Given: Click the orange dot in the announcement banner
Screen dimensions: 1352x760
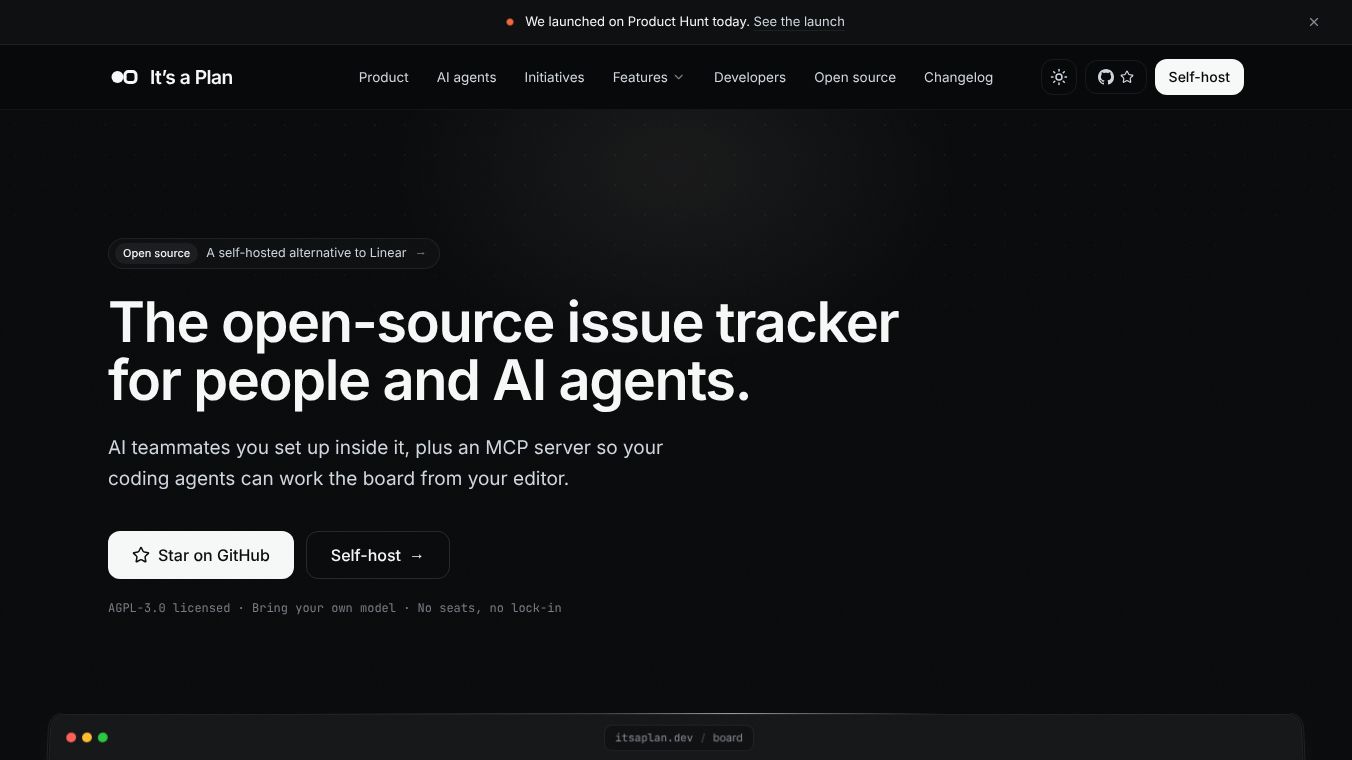Looking at the screenshot, I should click(x=510, y=22).
